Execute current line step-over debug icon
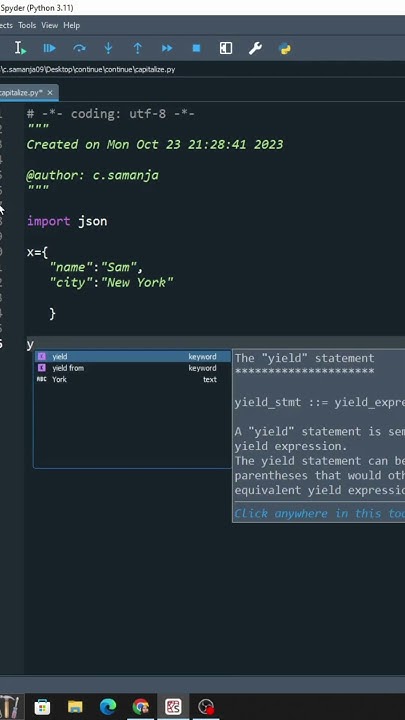405x720 pixels. (x=79, y=48)
